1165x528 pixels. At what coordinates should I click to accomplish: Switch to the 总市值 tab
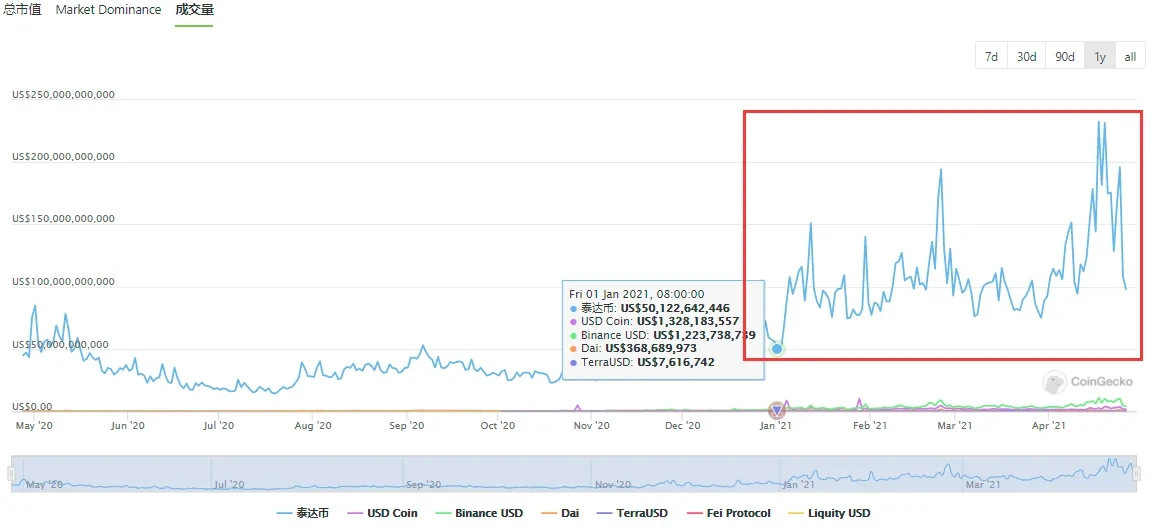22,10
